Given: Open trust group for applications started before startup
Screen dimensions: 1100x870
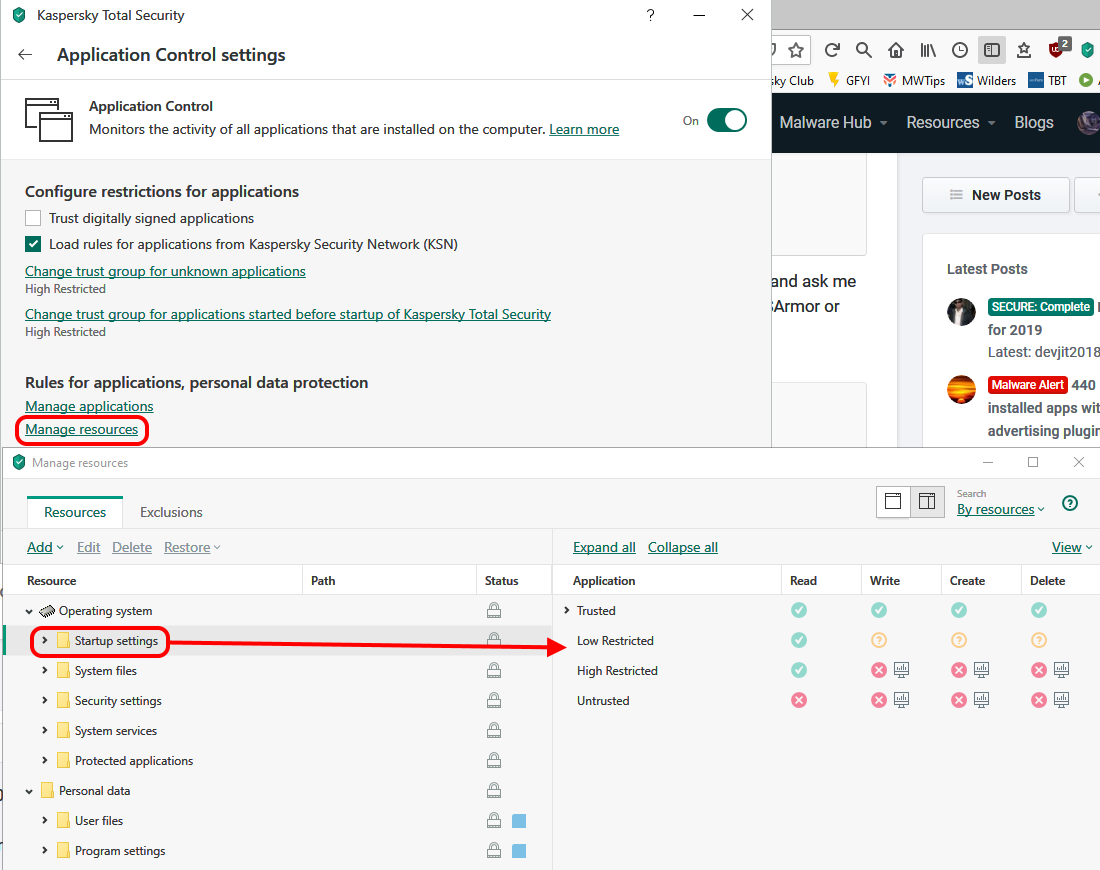Looking at the screenshot, I should [288, 314].
